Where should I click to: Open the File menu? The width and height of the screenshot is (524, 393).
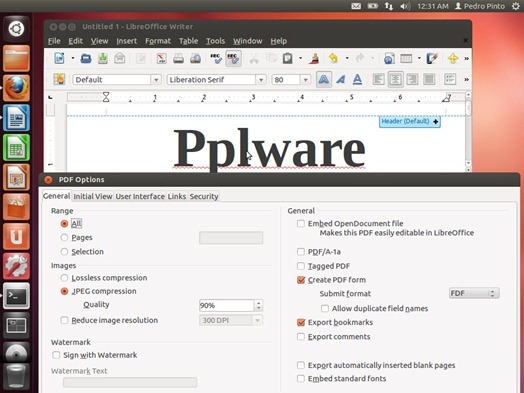coord(54,41)
